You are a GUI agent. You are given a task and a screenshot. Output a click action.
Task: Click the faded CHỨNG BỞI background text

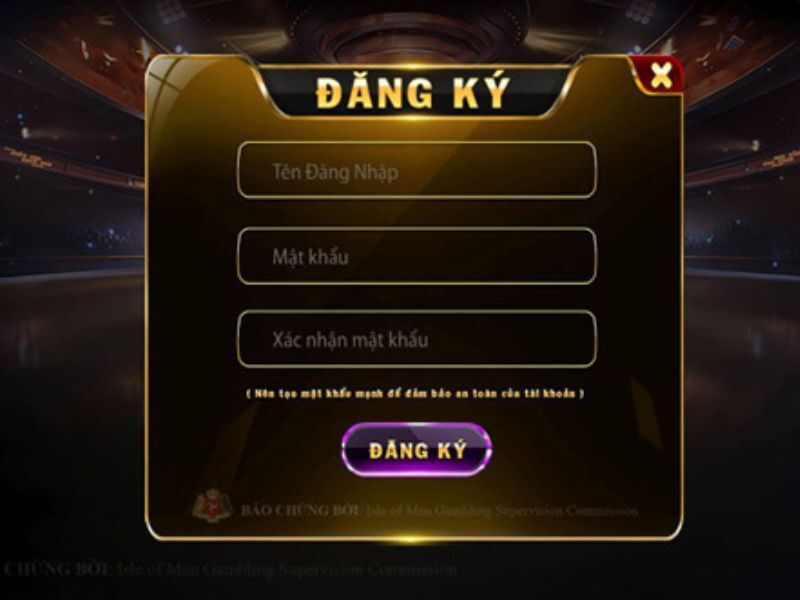(x=59, y=569)
